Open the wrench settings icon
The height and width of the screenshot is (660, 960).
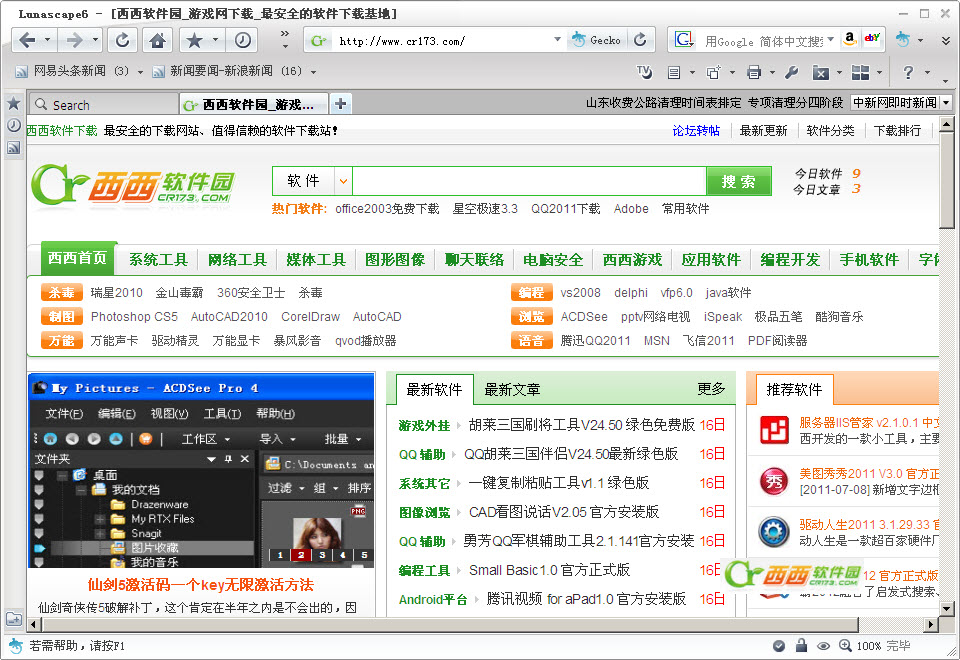point(792,72)
